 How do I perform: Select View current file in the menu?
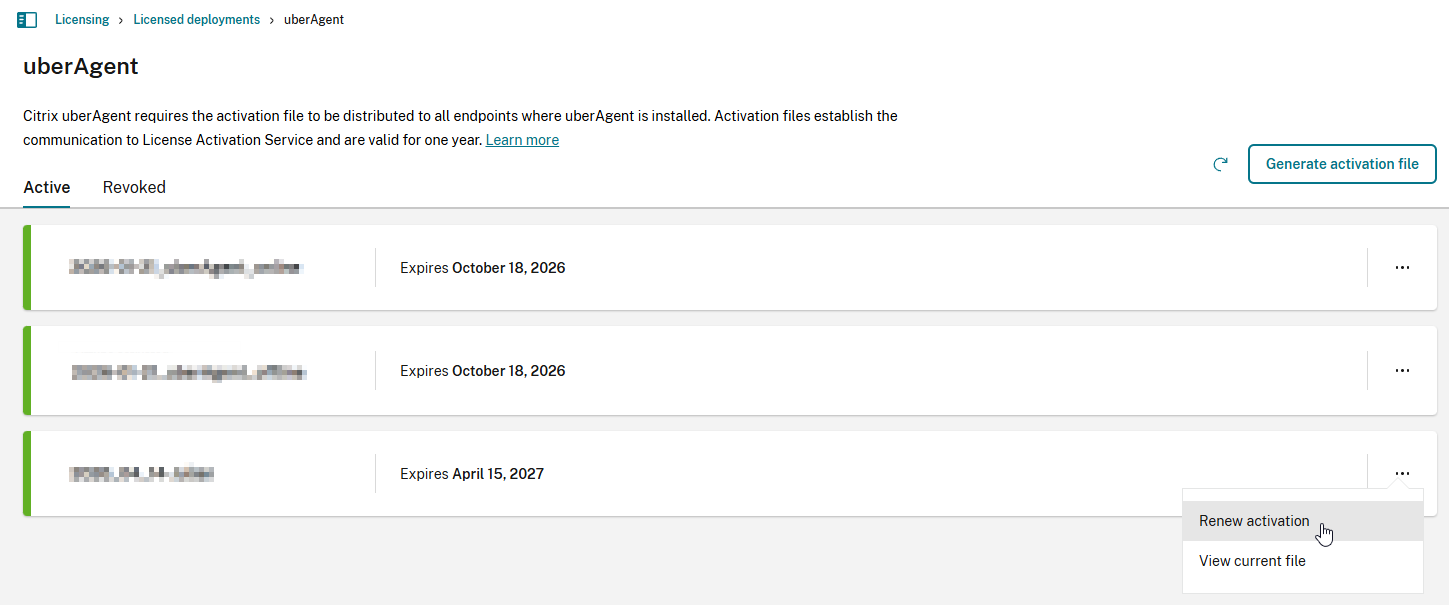(1252, 561)
